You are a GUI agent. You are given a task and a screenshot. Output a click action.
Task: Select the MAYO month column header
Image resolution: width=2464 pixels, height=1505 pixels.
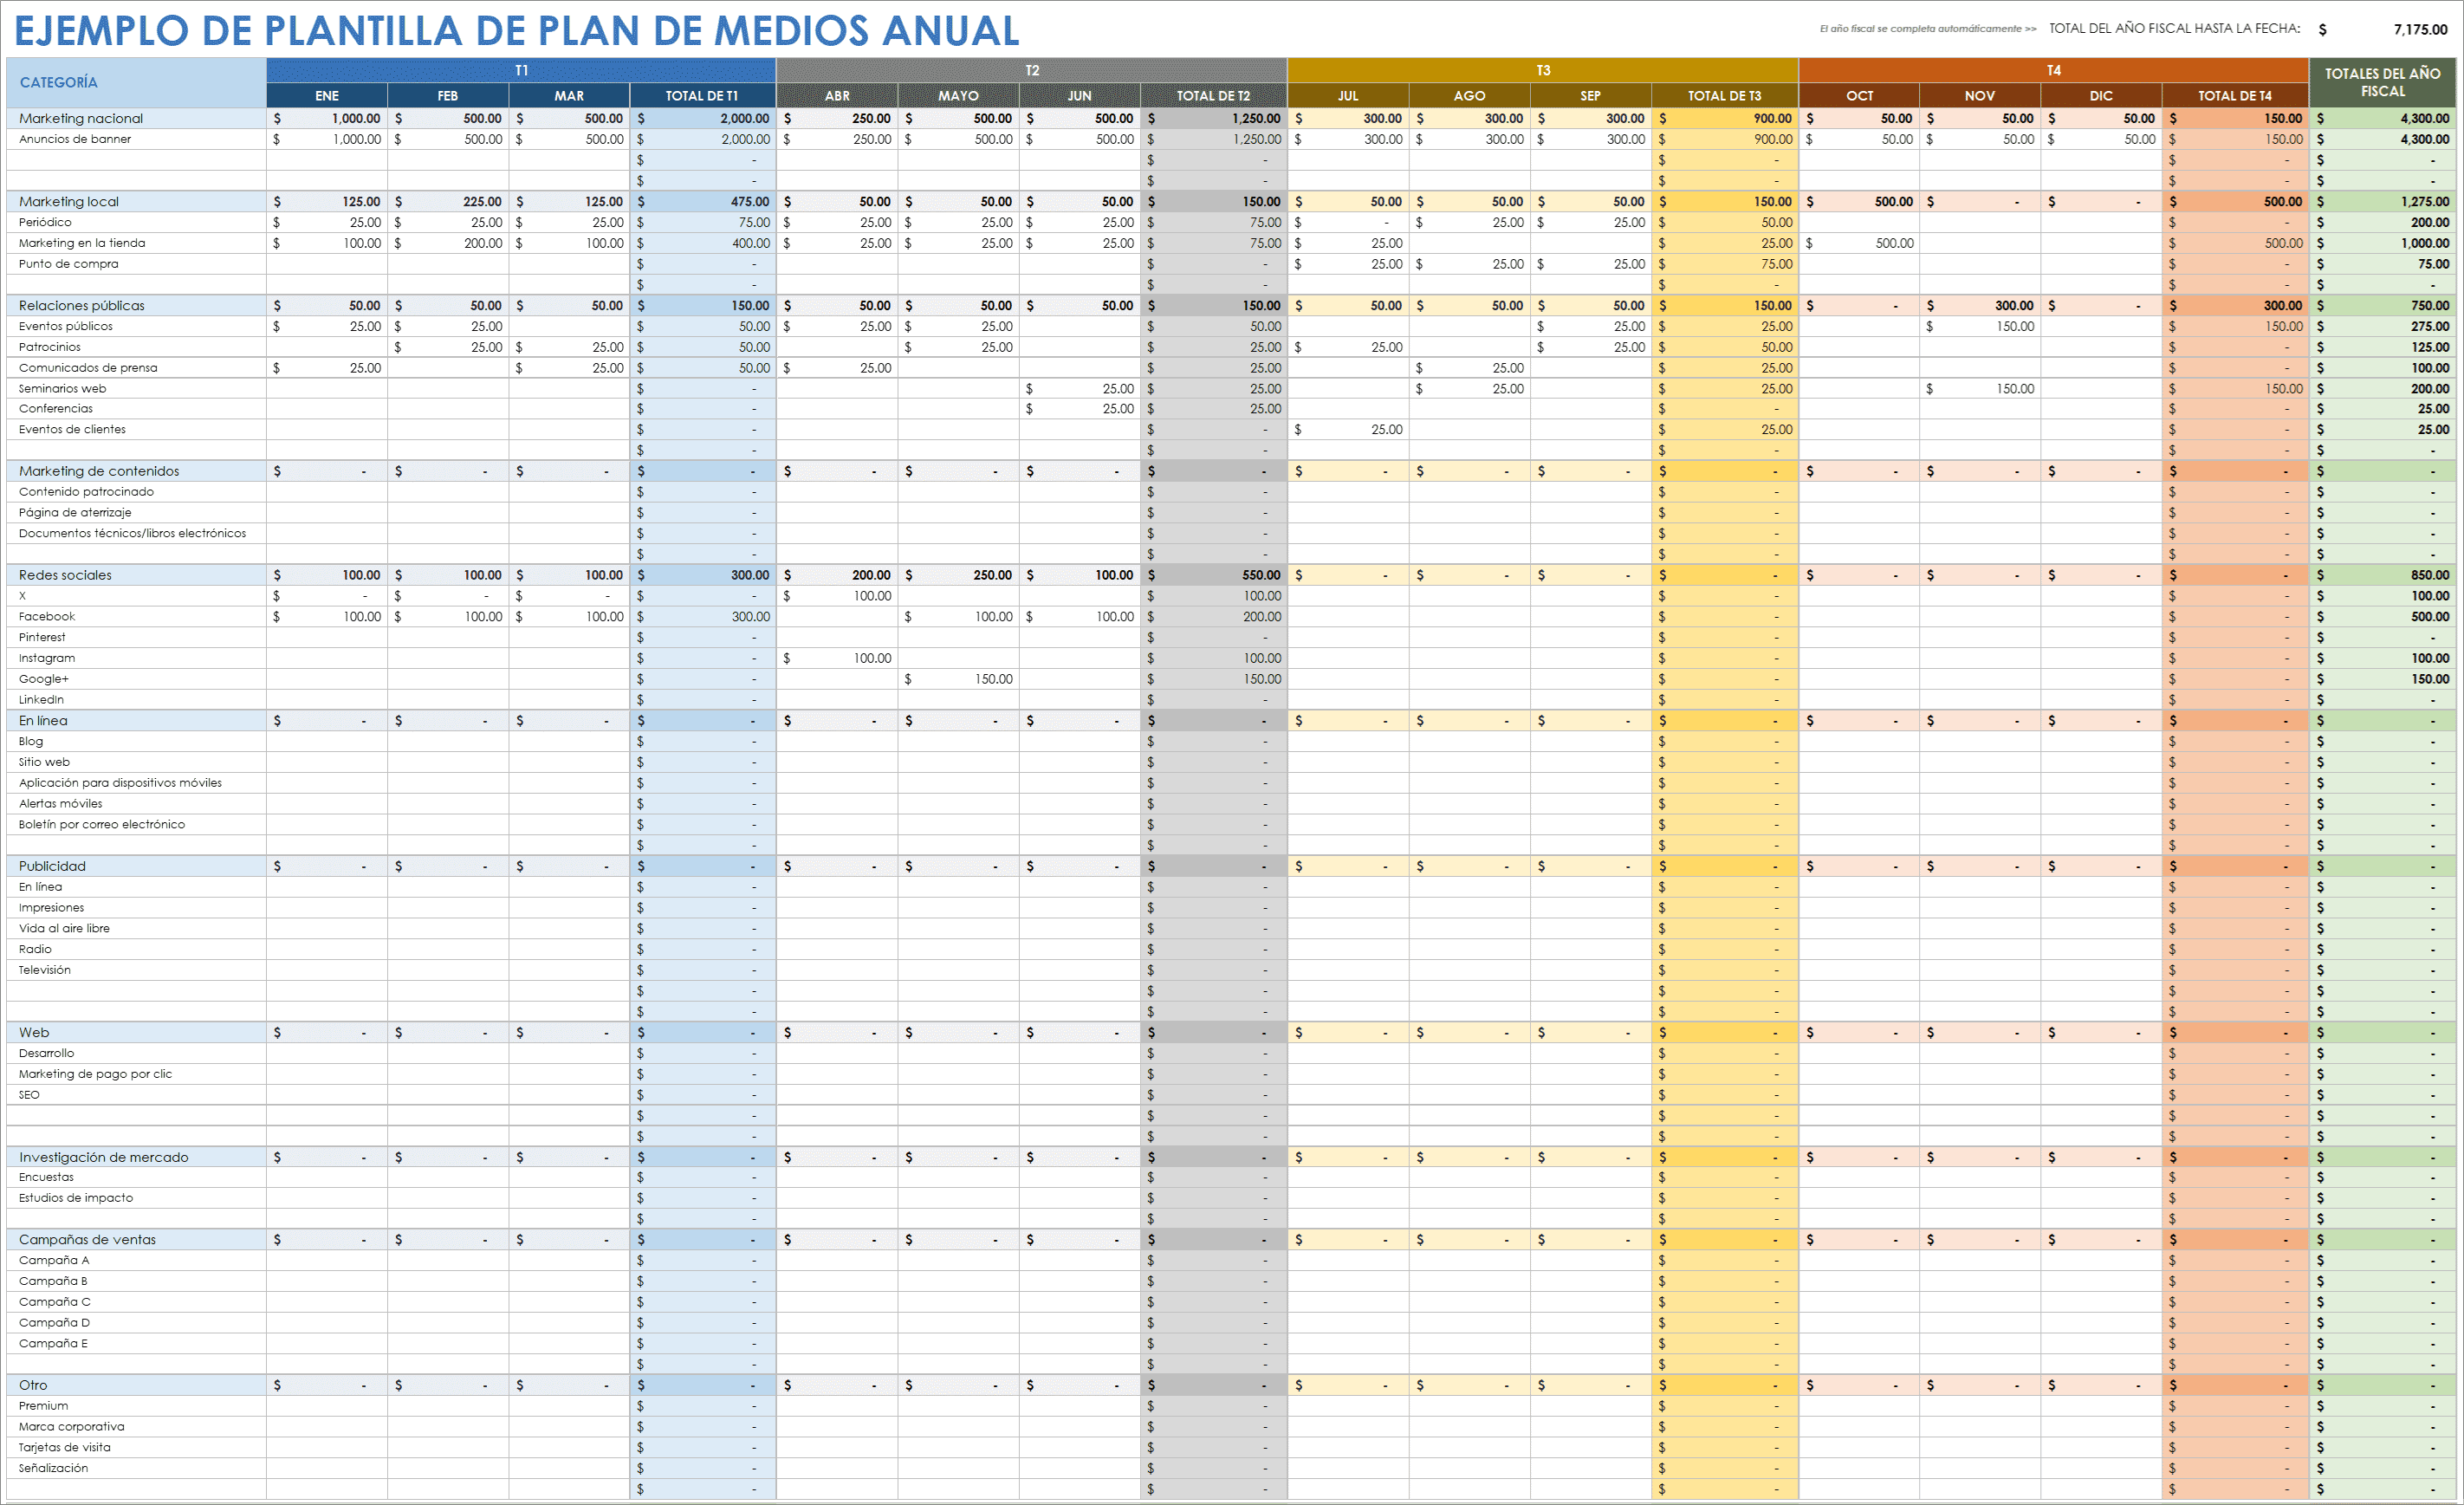pyautogui.click(x=958, y=96)
